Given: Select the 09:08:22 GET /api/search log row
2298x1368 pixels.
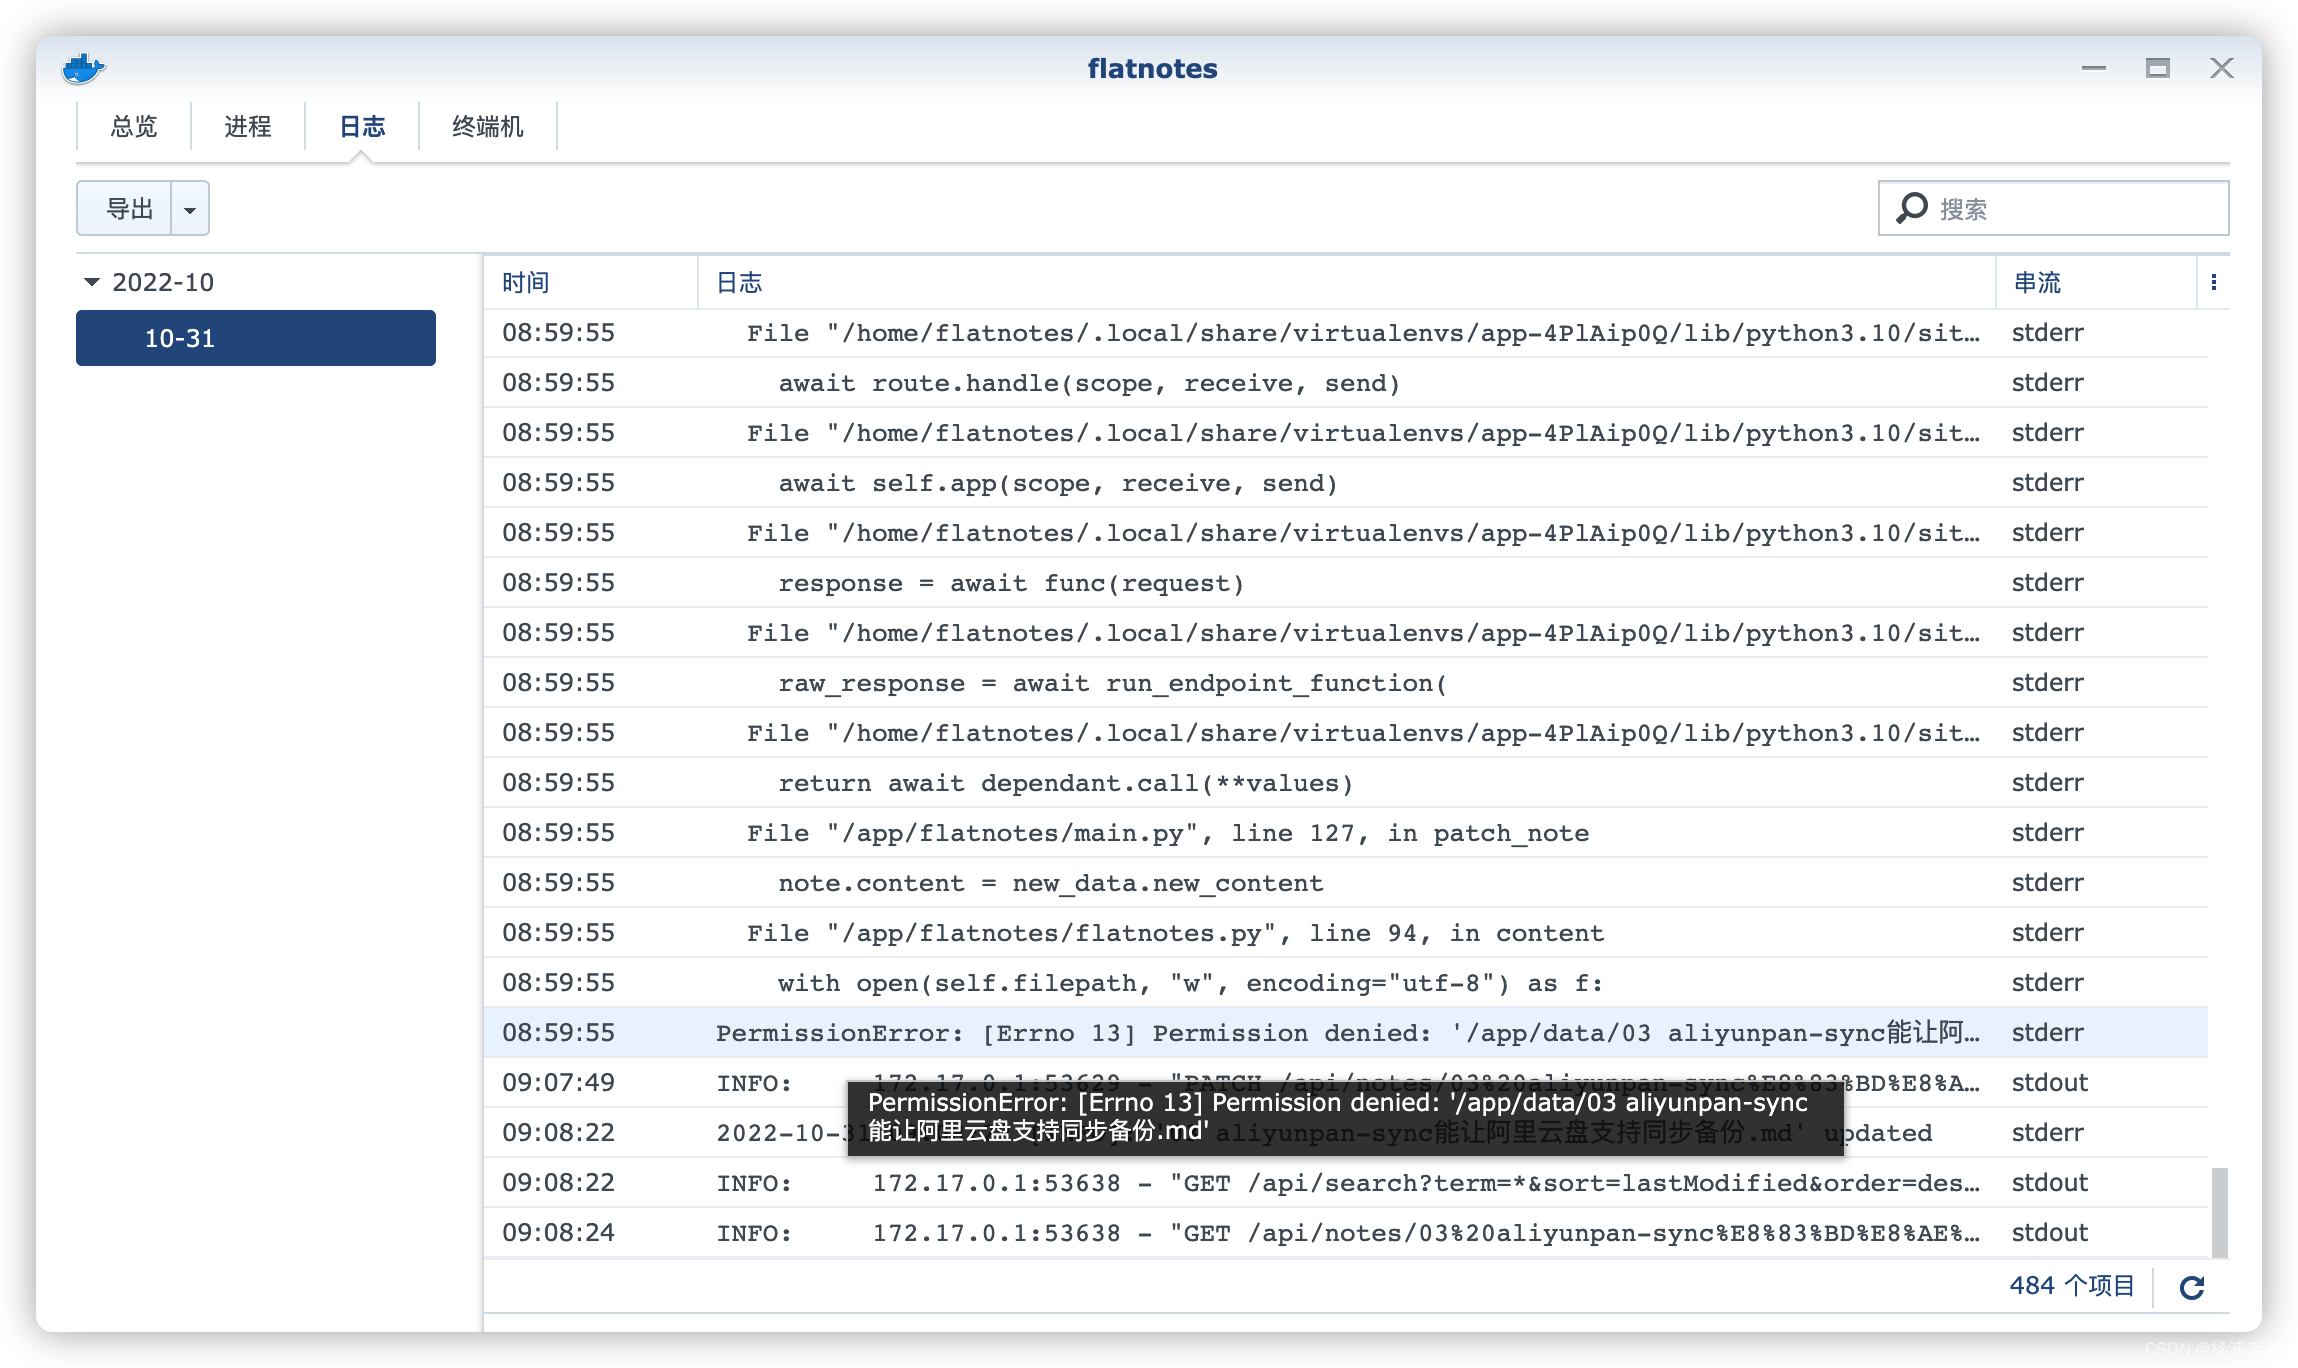Looking at the screenshot, I should [1346, 1182].
